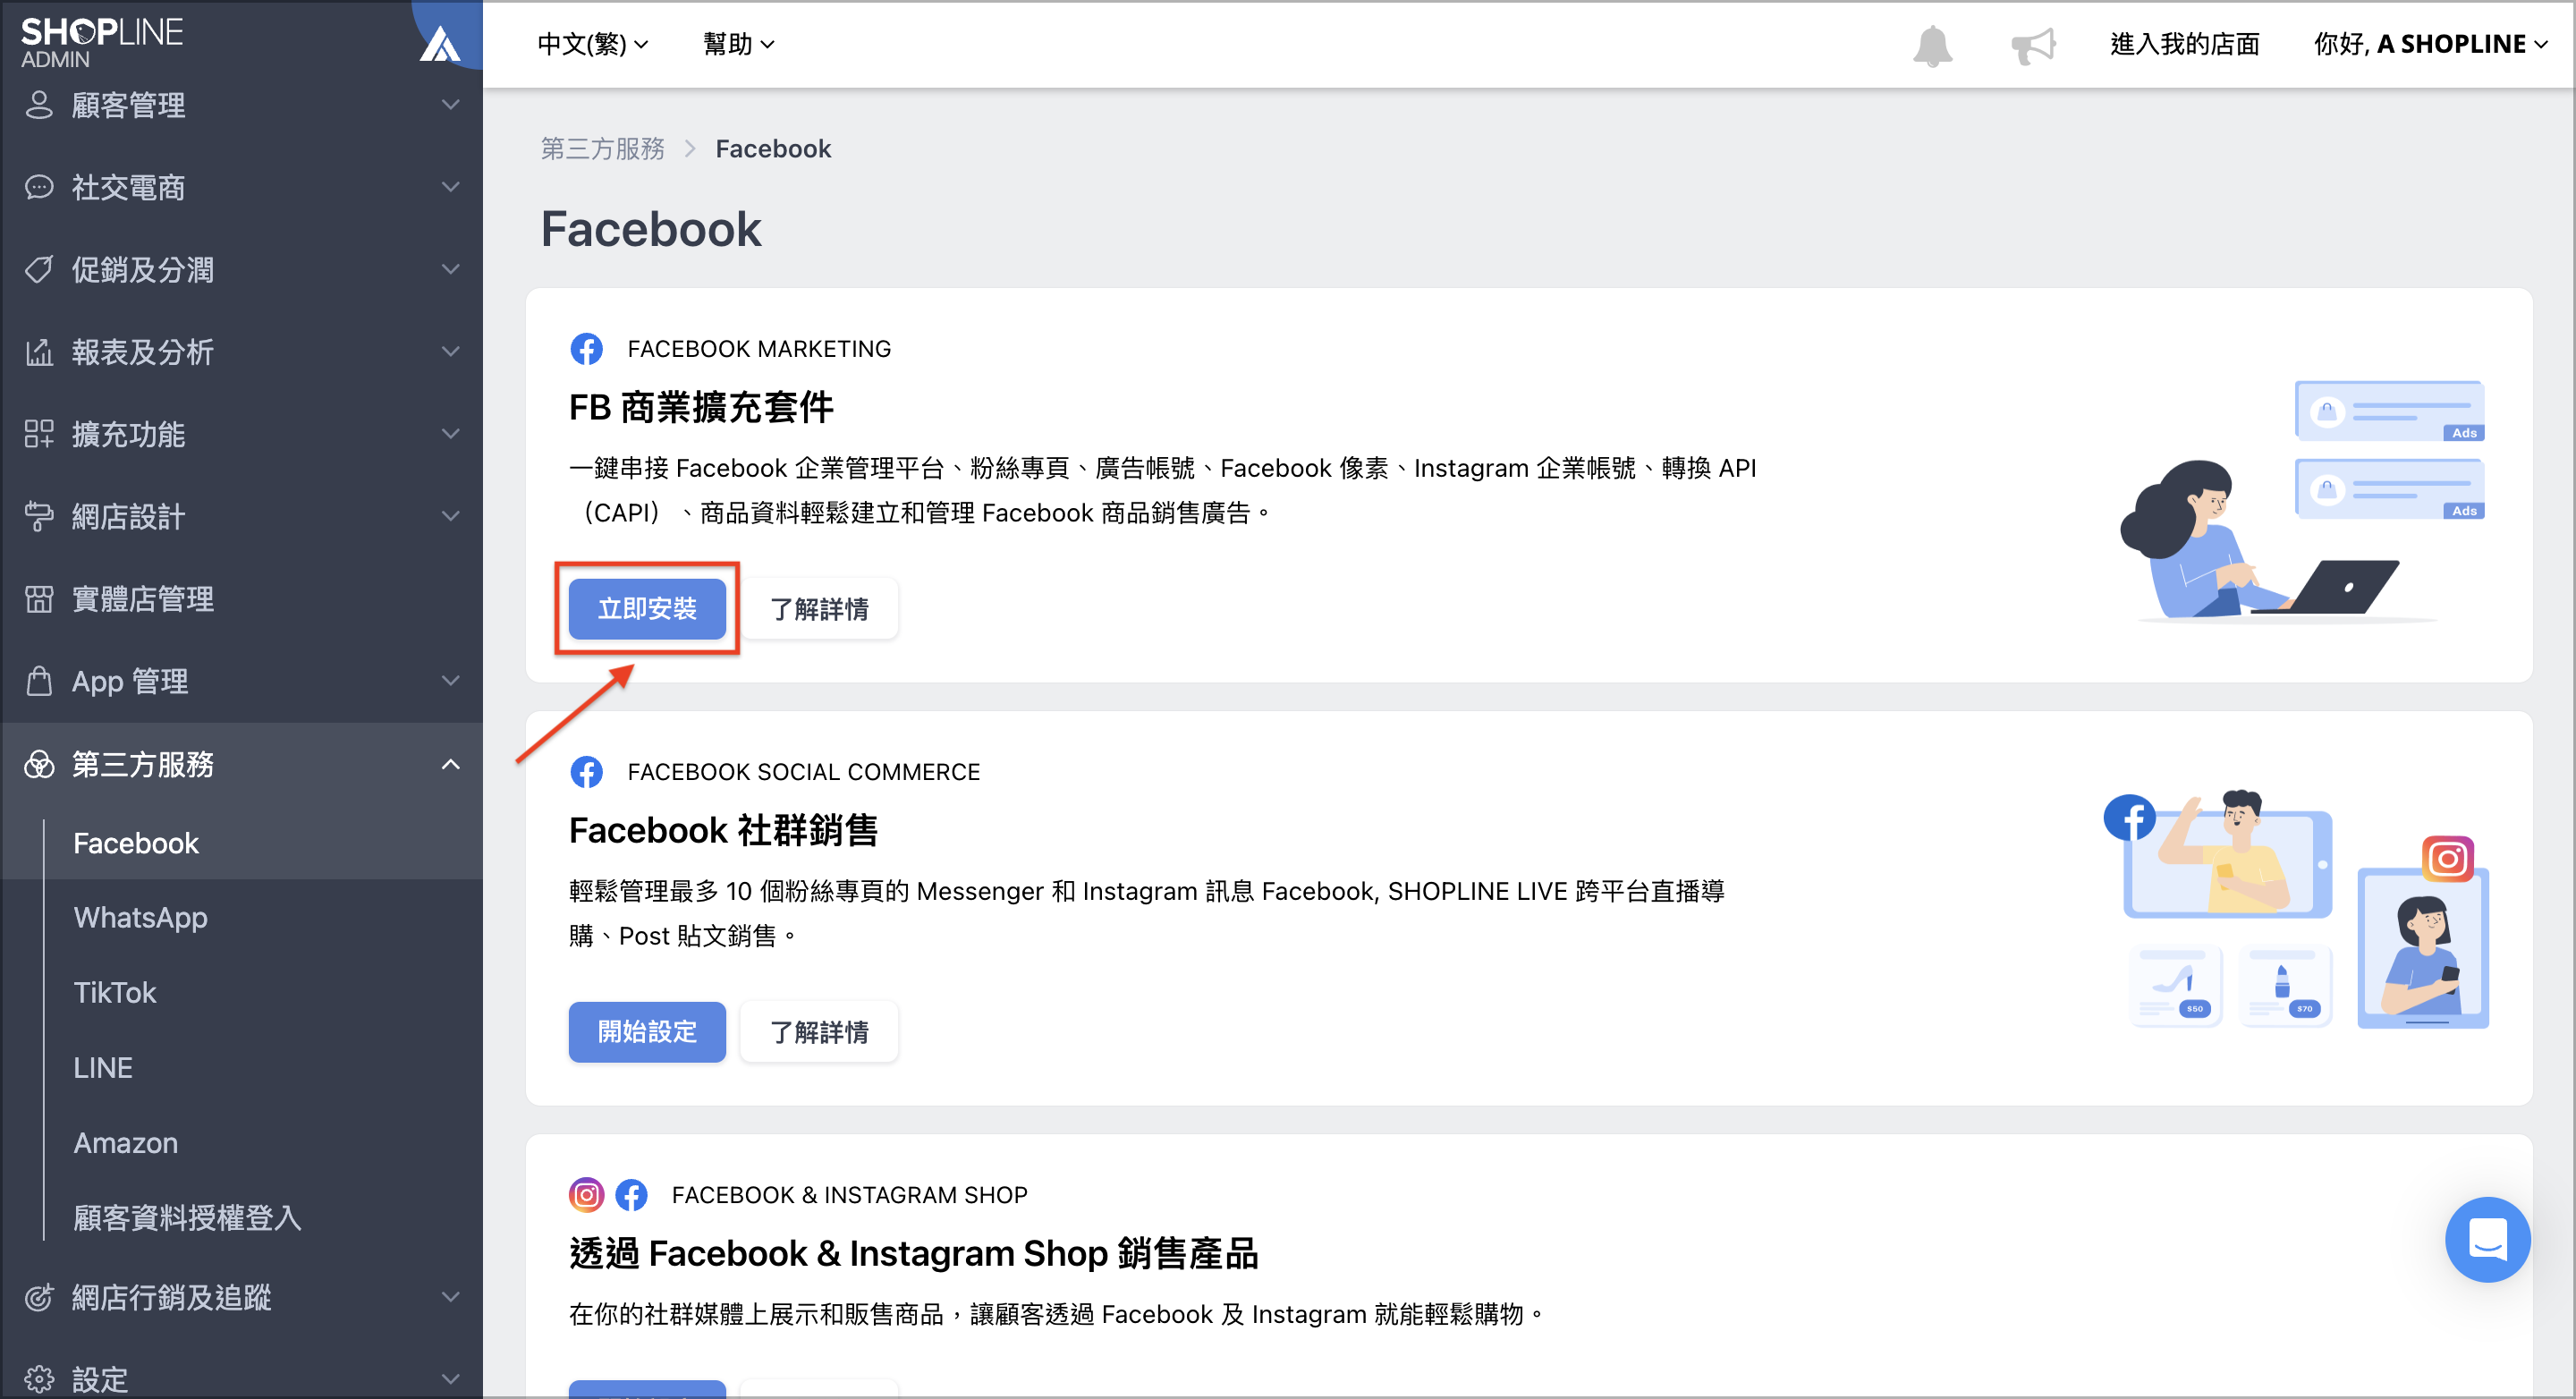This screenshot has width=2576, height=1399.
Task: Click the Facebook logo in Facebook & Instagram Shop header
Action: [x=631, y=1195]
